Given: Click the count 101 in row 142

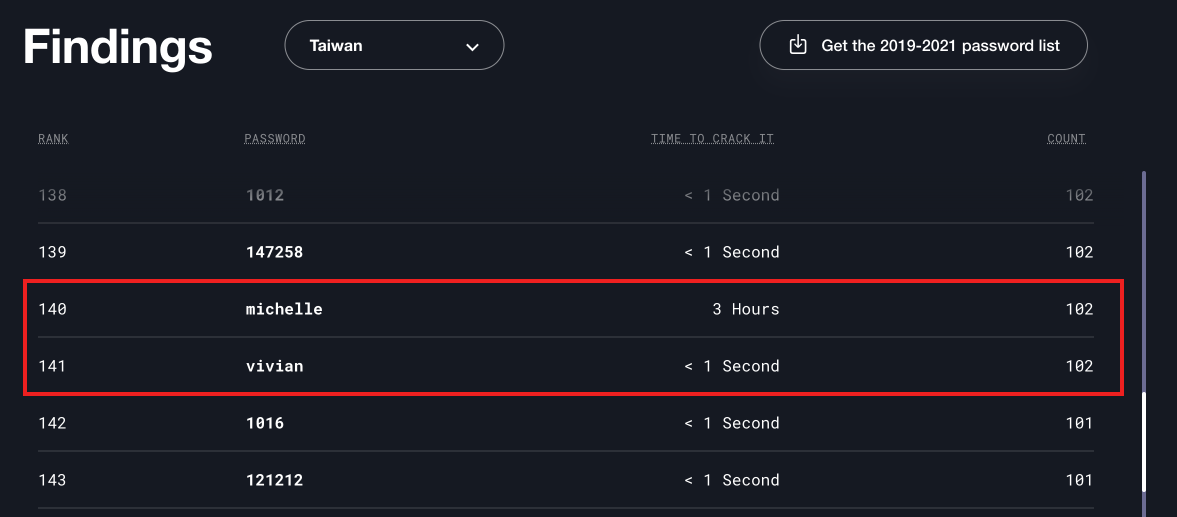Looking at the screenshot, I should [1079, 423].
